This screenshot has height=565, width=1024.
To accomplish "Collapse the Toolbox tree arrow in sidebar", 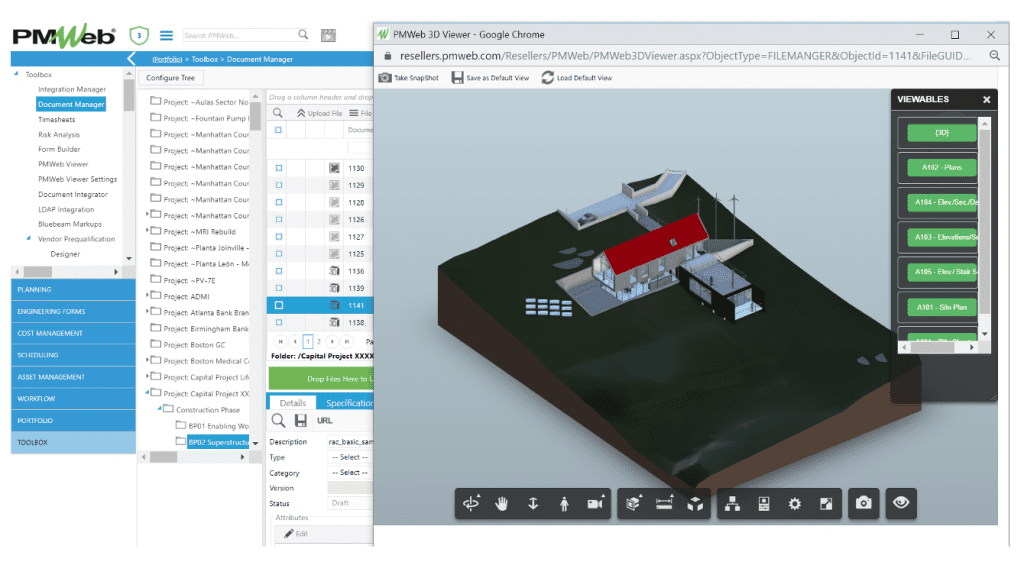I will (16, 74).
